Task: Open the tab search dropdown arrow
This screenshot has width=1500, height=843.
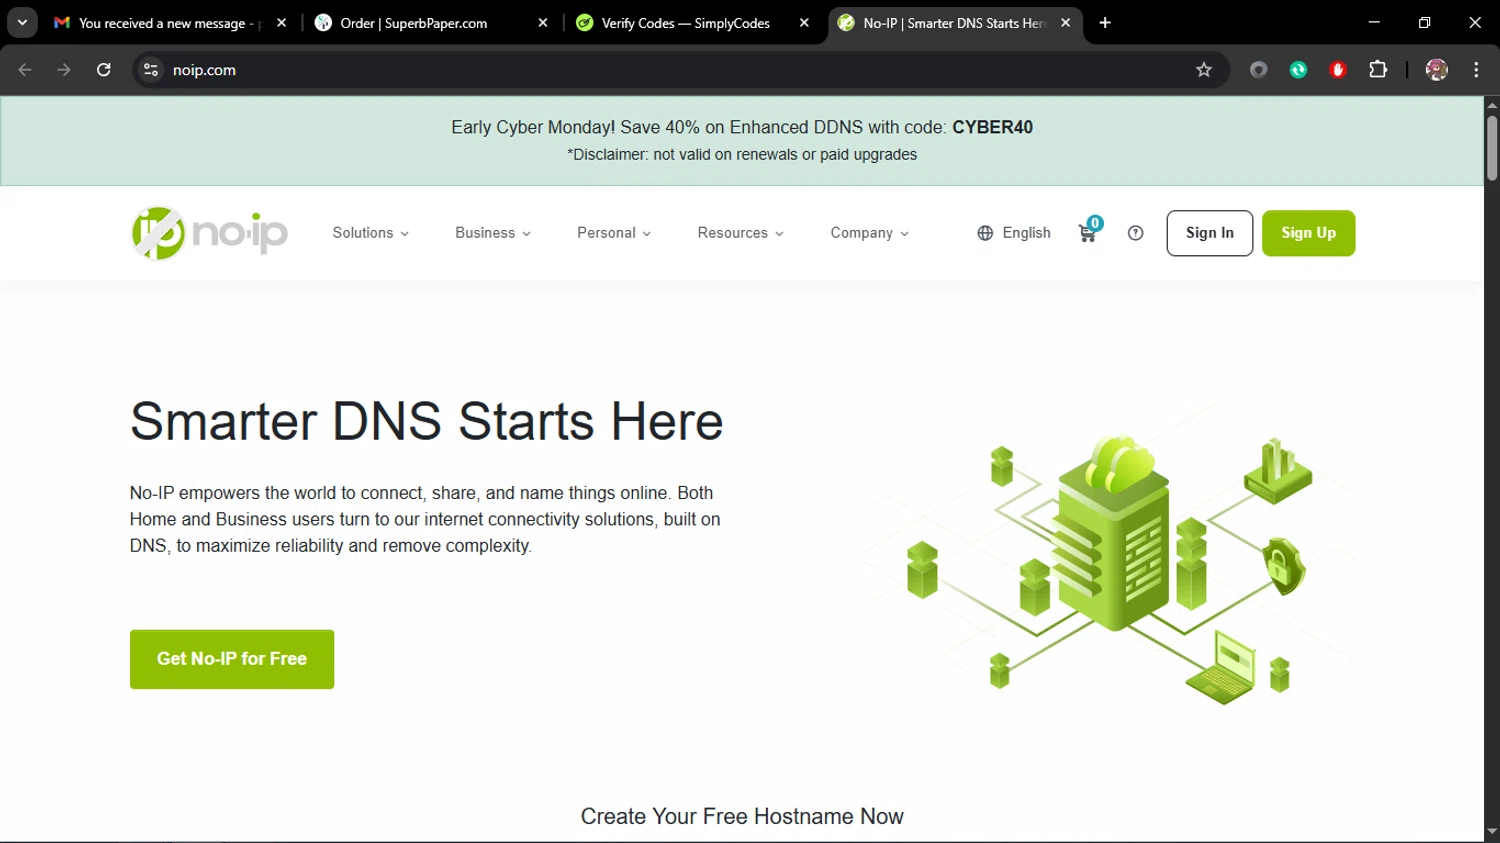Action: [x=22, y=22]
